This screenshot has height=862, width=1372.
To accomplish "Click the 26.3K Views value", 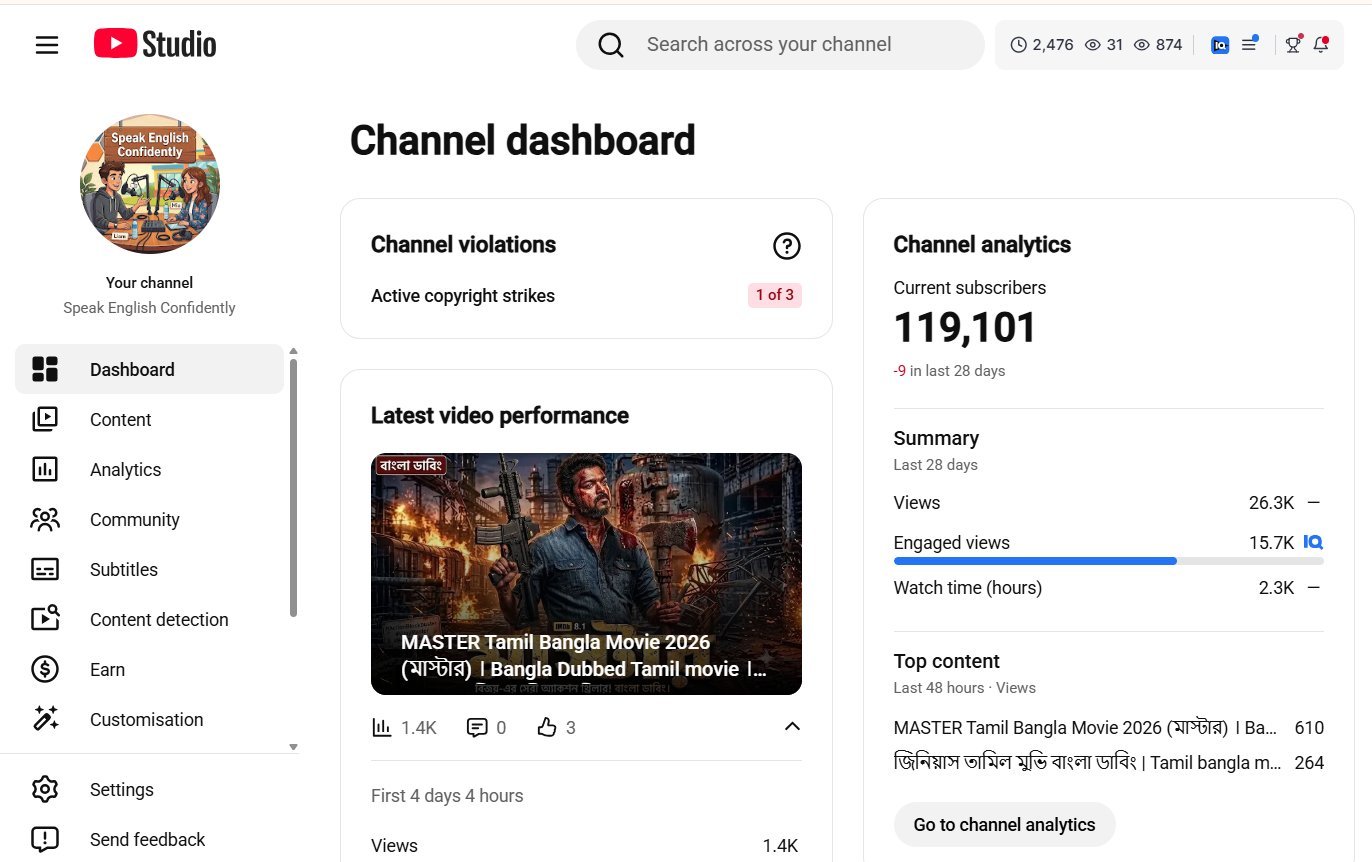I will point(1272,502).
